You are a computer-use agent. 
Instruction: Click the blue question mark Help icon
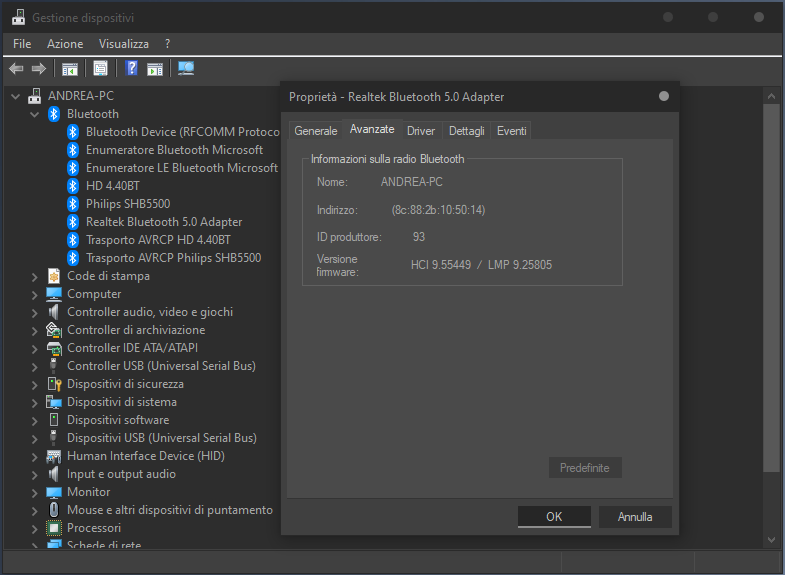131,68
